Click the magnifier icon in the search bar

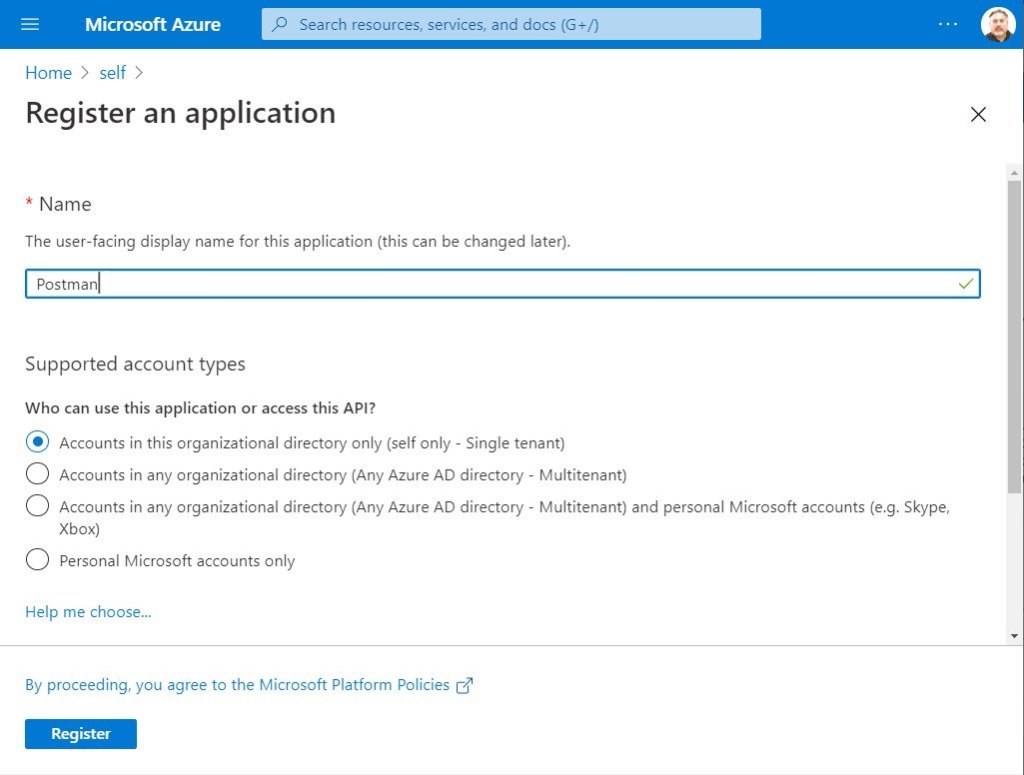(281, 23)
